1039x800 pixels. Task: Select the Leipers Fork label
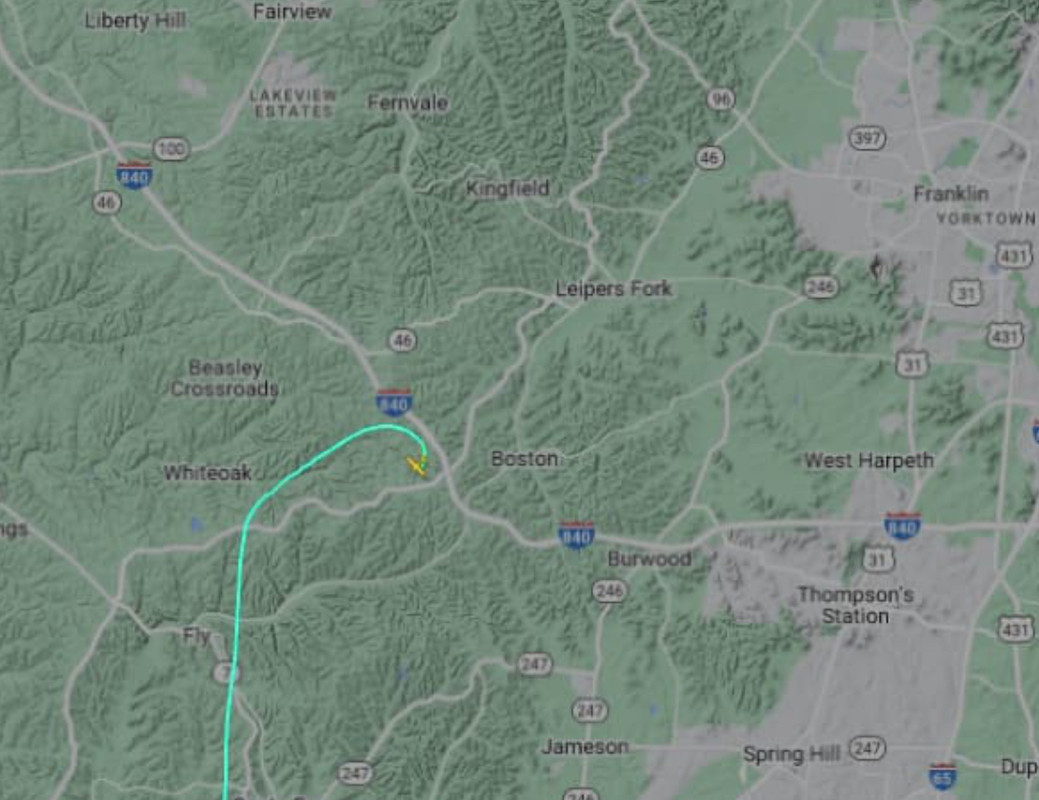614,289
